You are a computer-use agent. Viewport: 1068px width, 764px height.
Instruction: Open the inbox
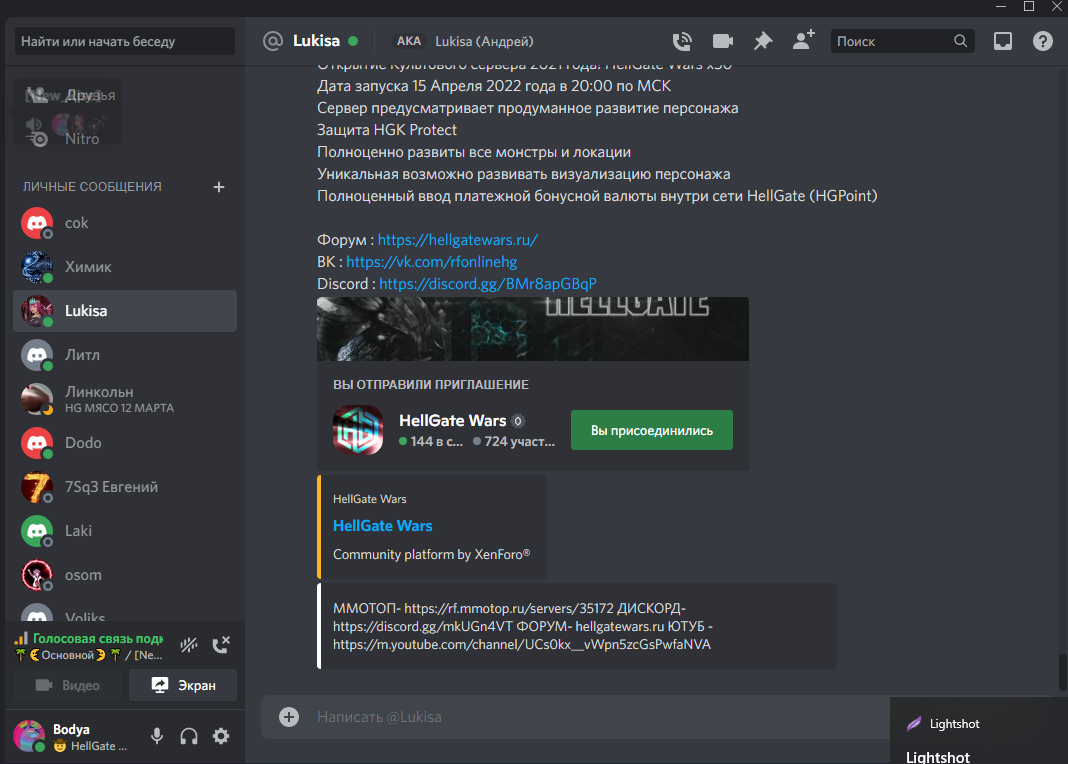tap(1003, 42)
